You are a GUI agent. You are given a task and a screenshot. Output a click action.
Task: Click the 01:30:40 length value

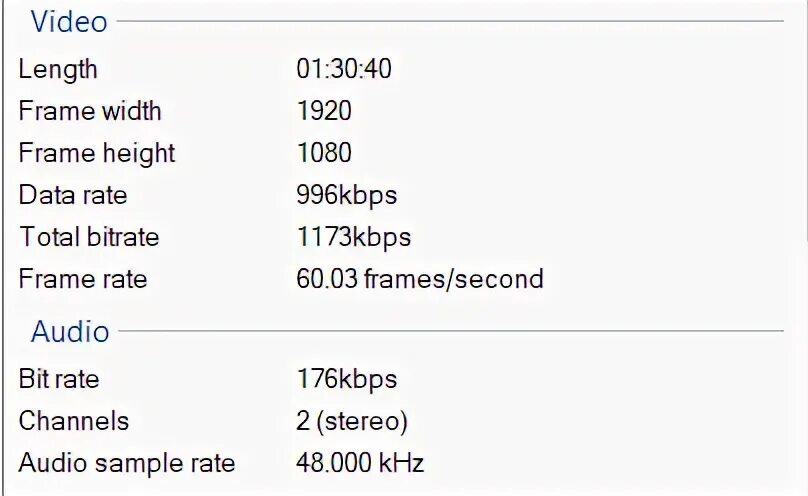[343, 69]
